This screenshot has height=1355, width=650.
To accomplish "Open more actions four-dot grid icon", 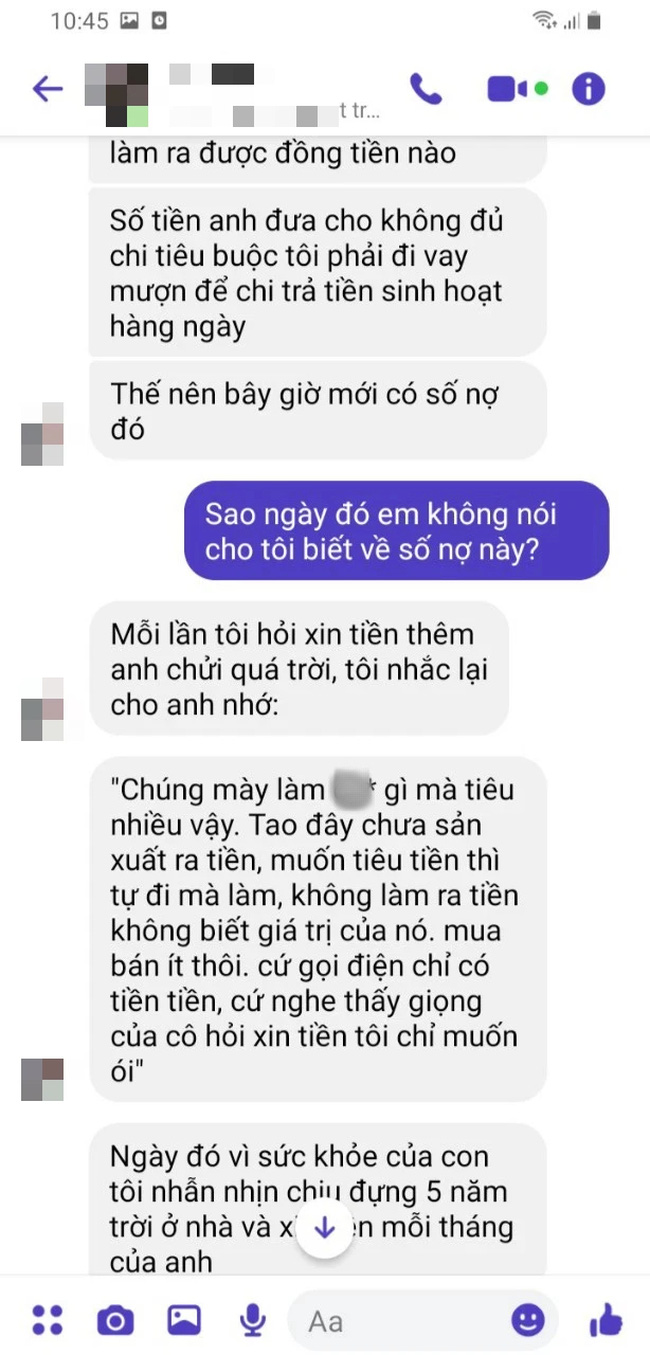I will 47,1320.
